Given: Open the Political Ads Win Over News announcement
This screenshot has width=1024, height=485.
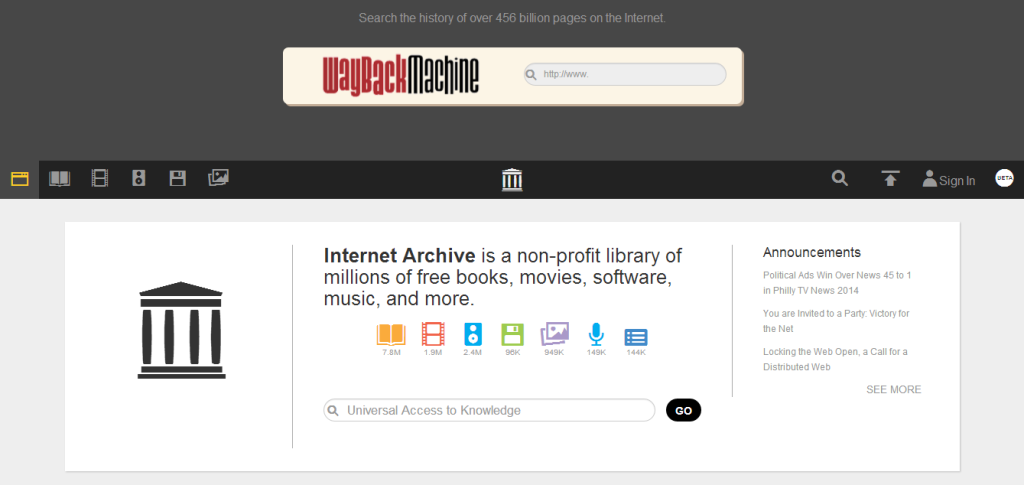Looking at the screenshot, I should coord(837,283).
